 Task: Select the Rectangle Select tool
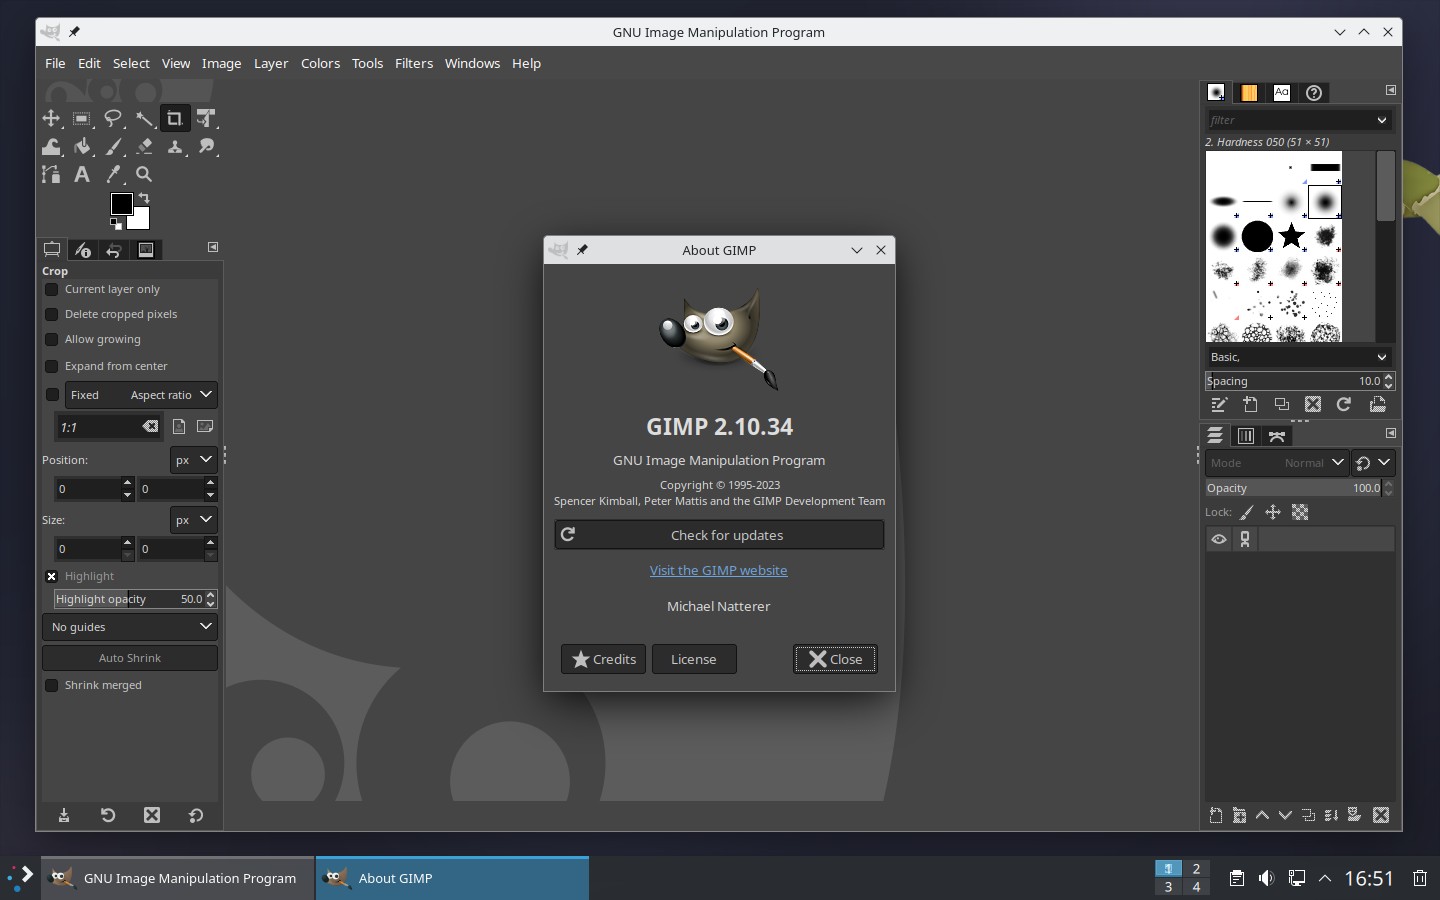coord(82,118)
